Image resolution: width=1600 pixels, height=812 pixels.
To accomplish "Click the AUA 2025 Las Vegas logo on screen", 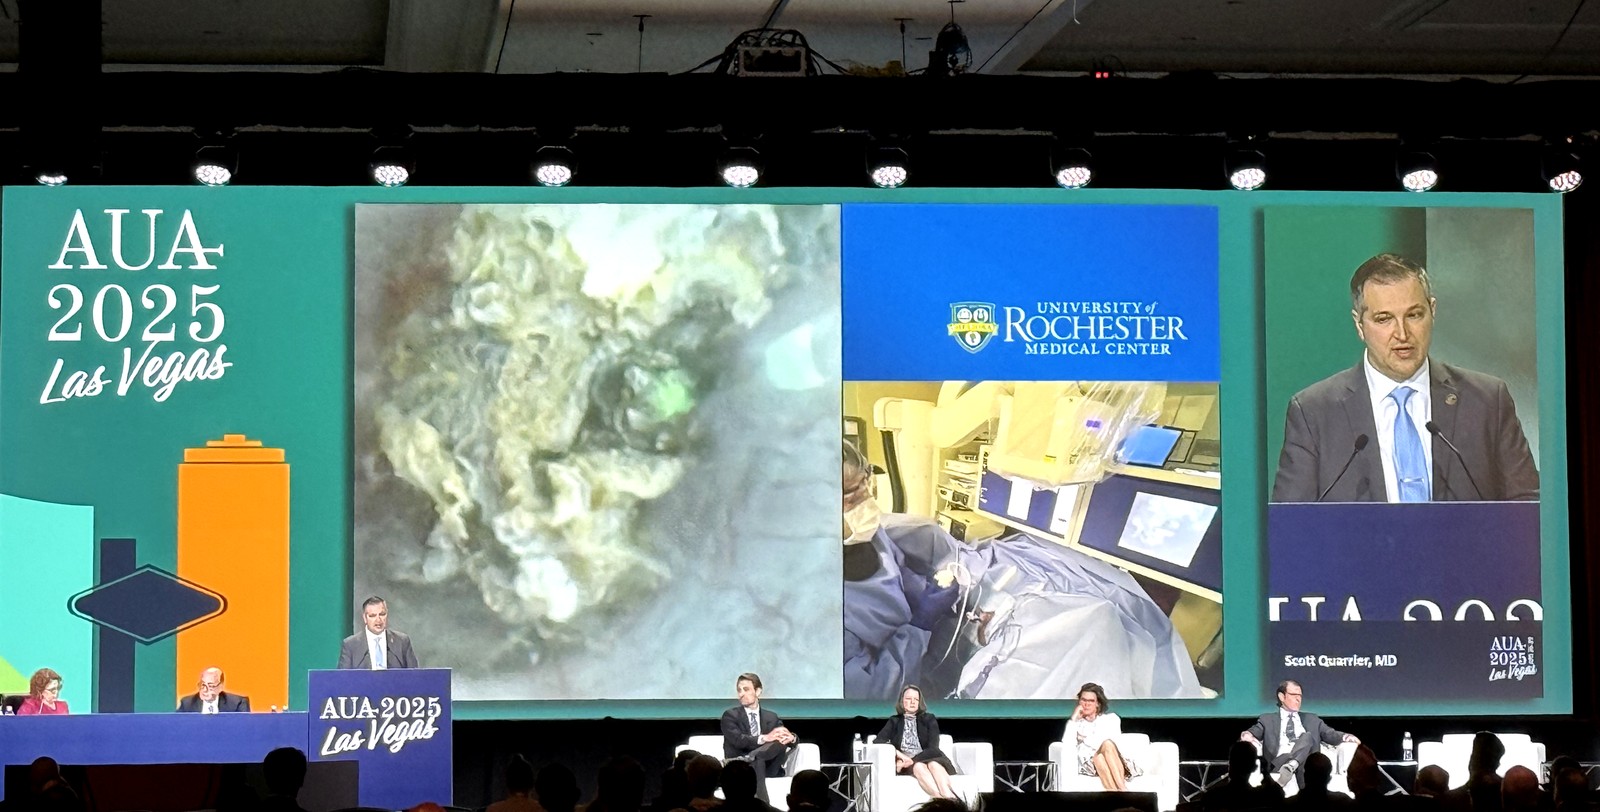I will pos(136,307).
